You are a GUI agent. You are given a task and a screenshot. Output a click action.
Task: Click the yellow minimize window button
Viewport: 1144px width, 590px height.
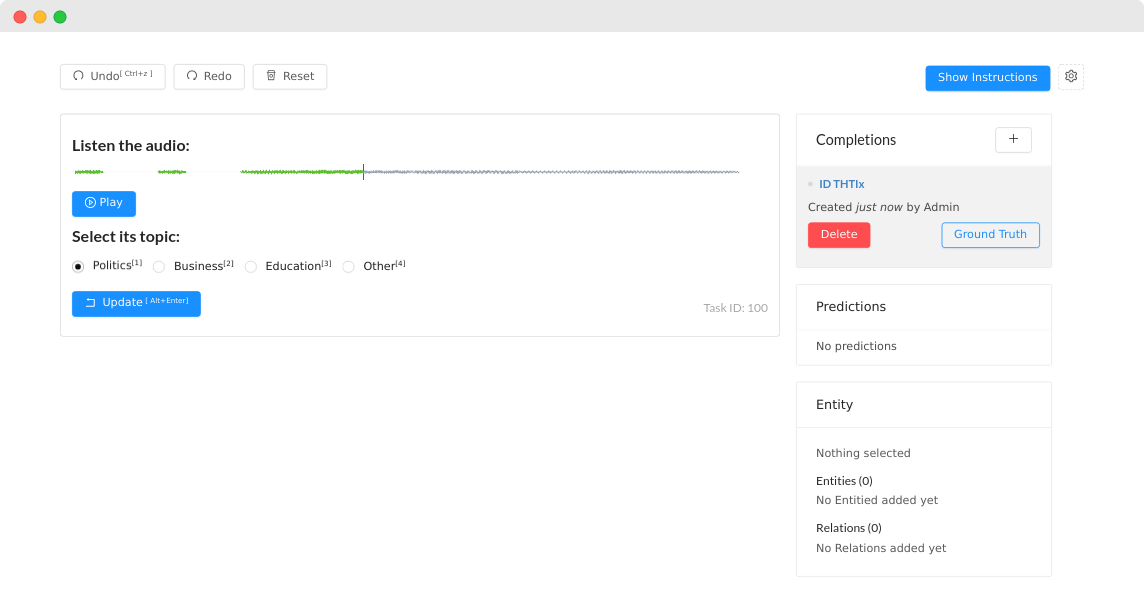[x=40, y=17]
